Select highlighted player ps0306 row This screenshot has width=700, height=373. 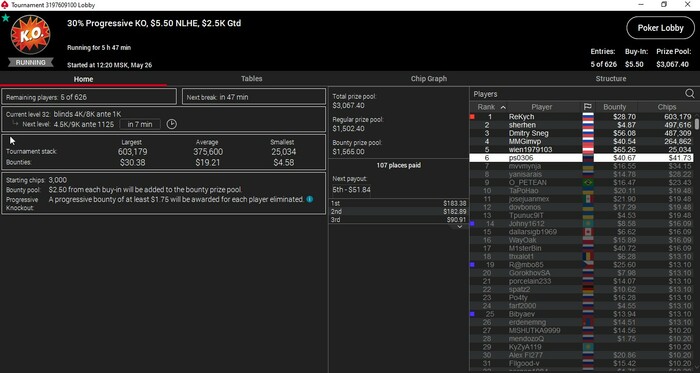point(582,158)
